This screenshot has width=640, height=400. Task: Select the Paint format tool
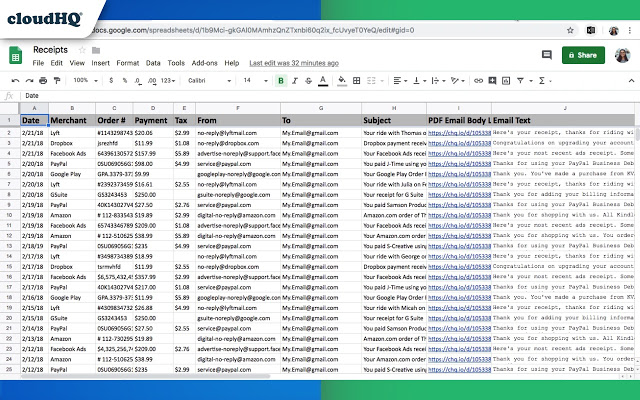(x=57, y=81)
